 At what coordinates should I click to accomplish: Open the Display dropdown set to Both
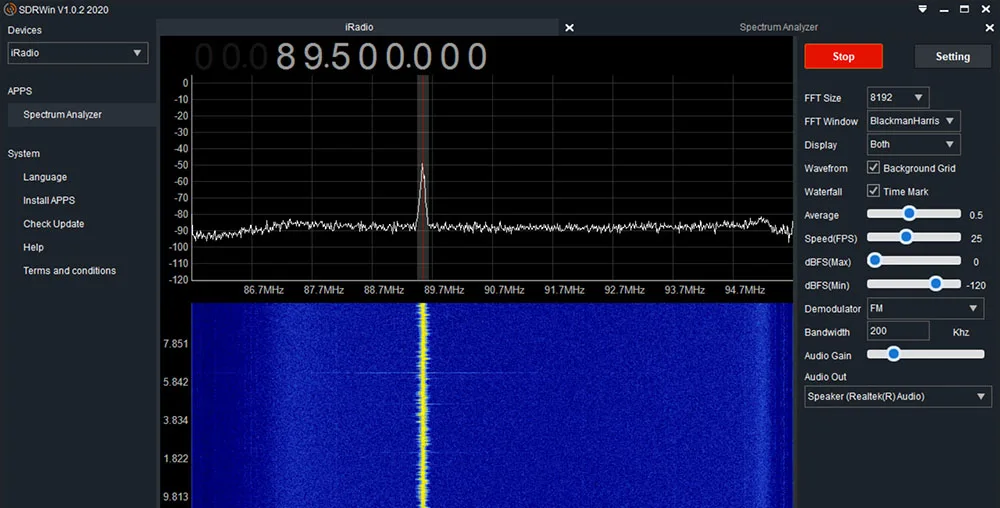[x=913, y=144]
